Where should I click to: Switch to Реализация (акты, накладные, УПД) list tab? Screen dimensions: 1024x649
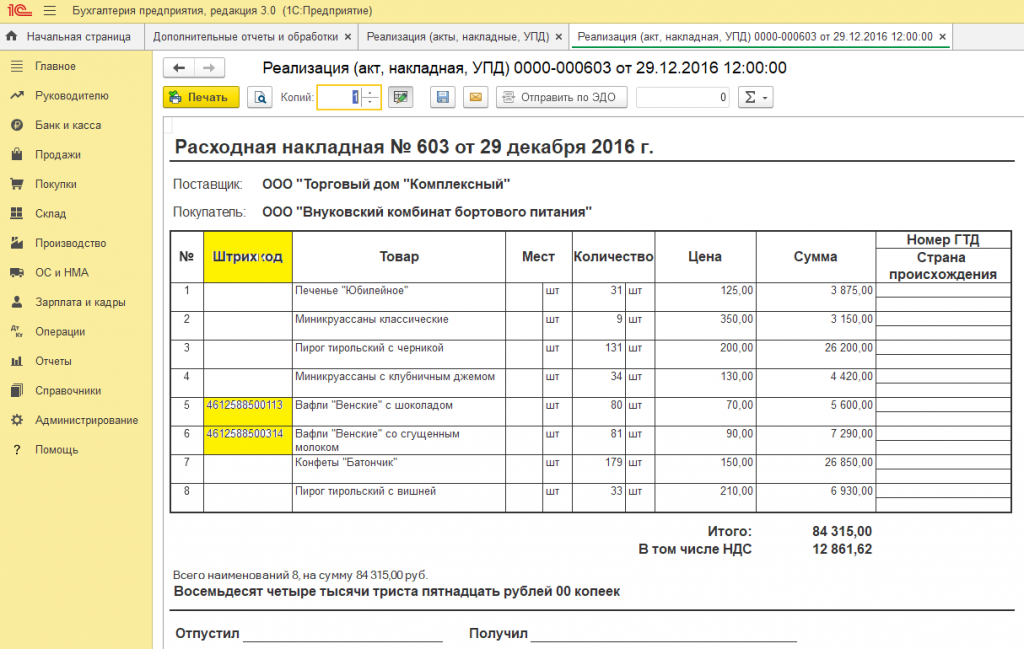pos(458,37)
